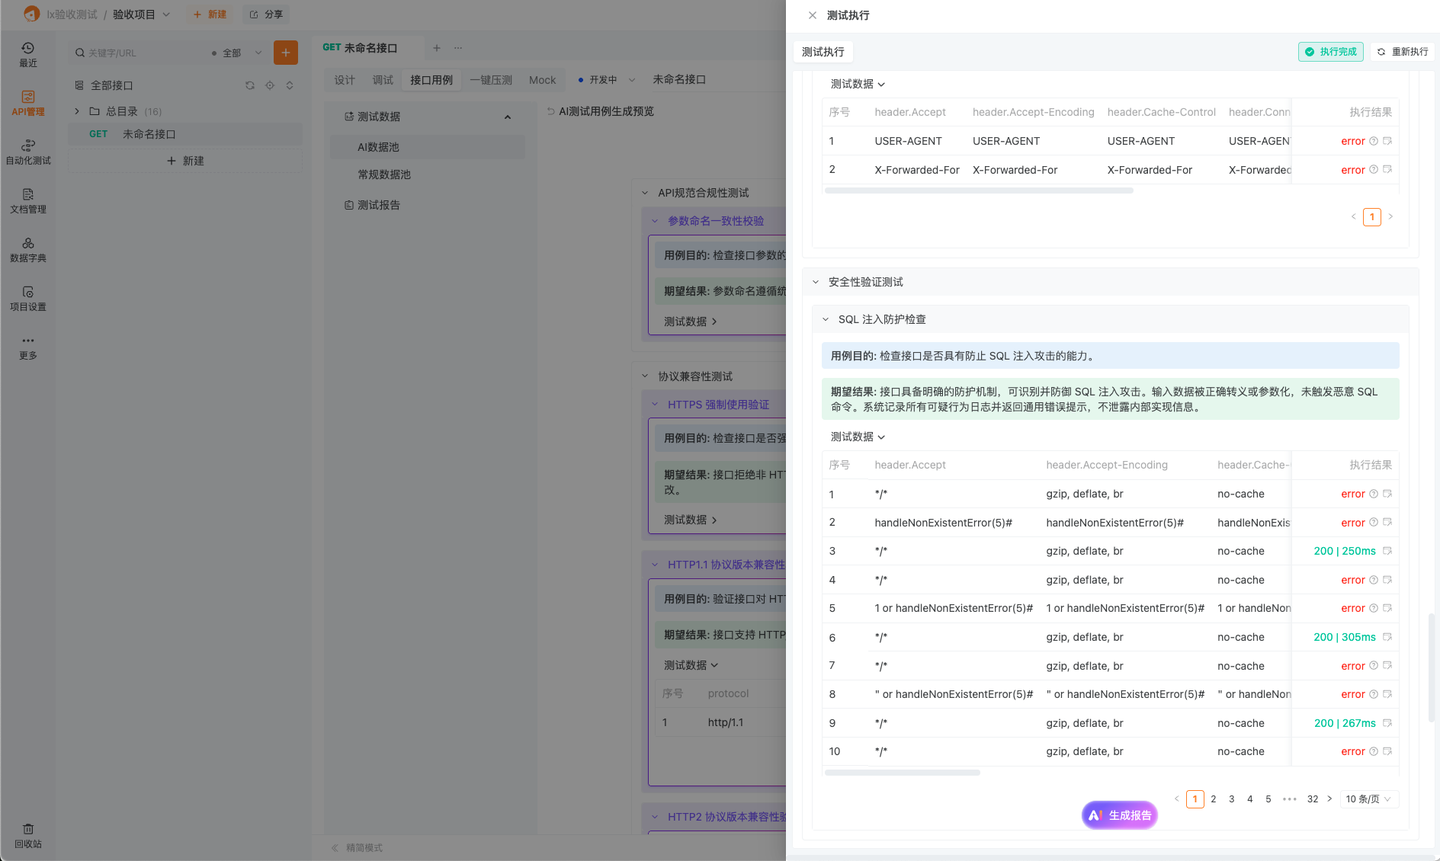Open 项目设置 from the sidebar
This screenshot has width=1440, height=861.
click(x=27, y=298)
